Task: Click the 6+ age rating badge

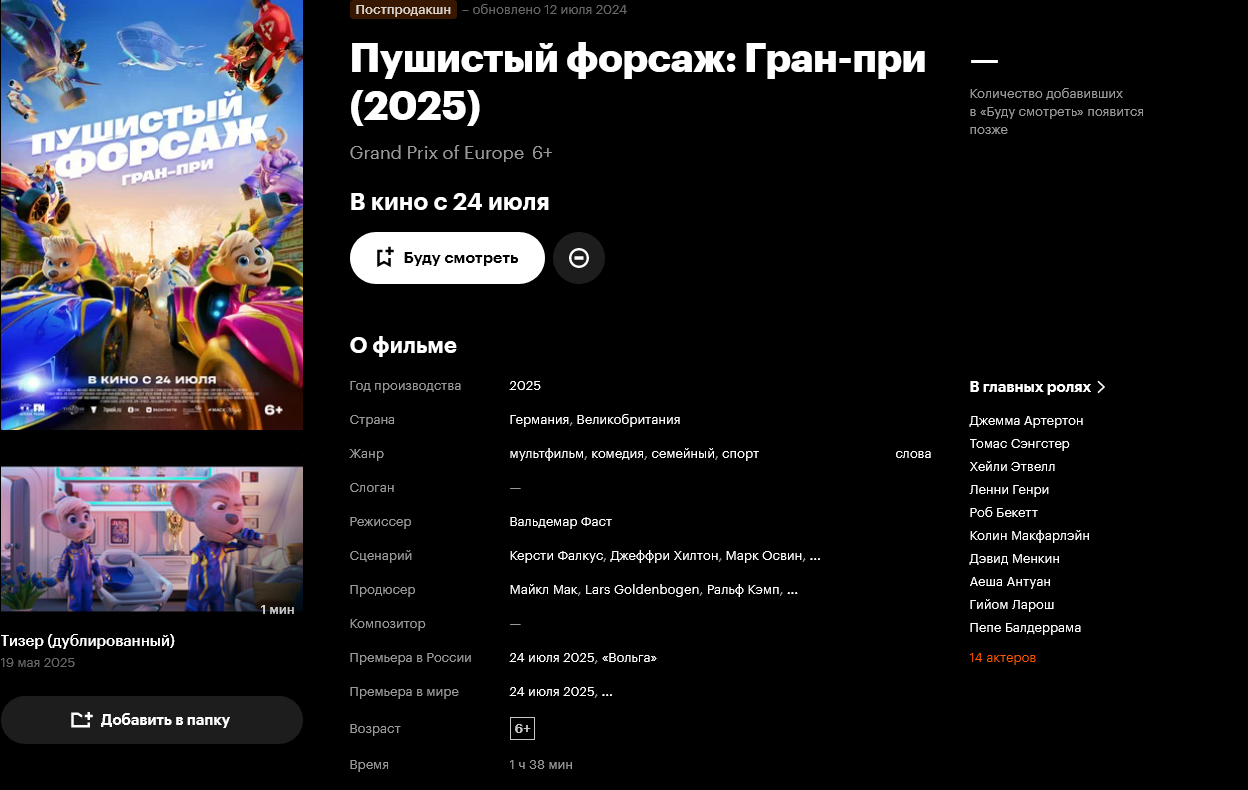Action: tap(522, 729)
